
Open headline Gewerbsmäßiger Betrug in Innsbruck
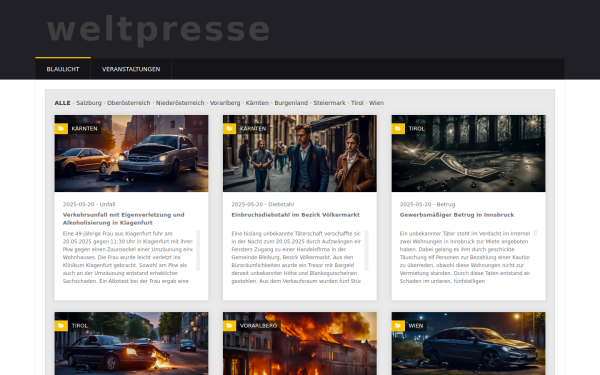[x=457, y=215]
